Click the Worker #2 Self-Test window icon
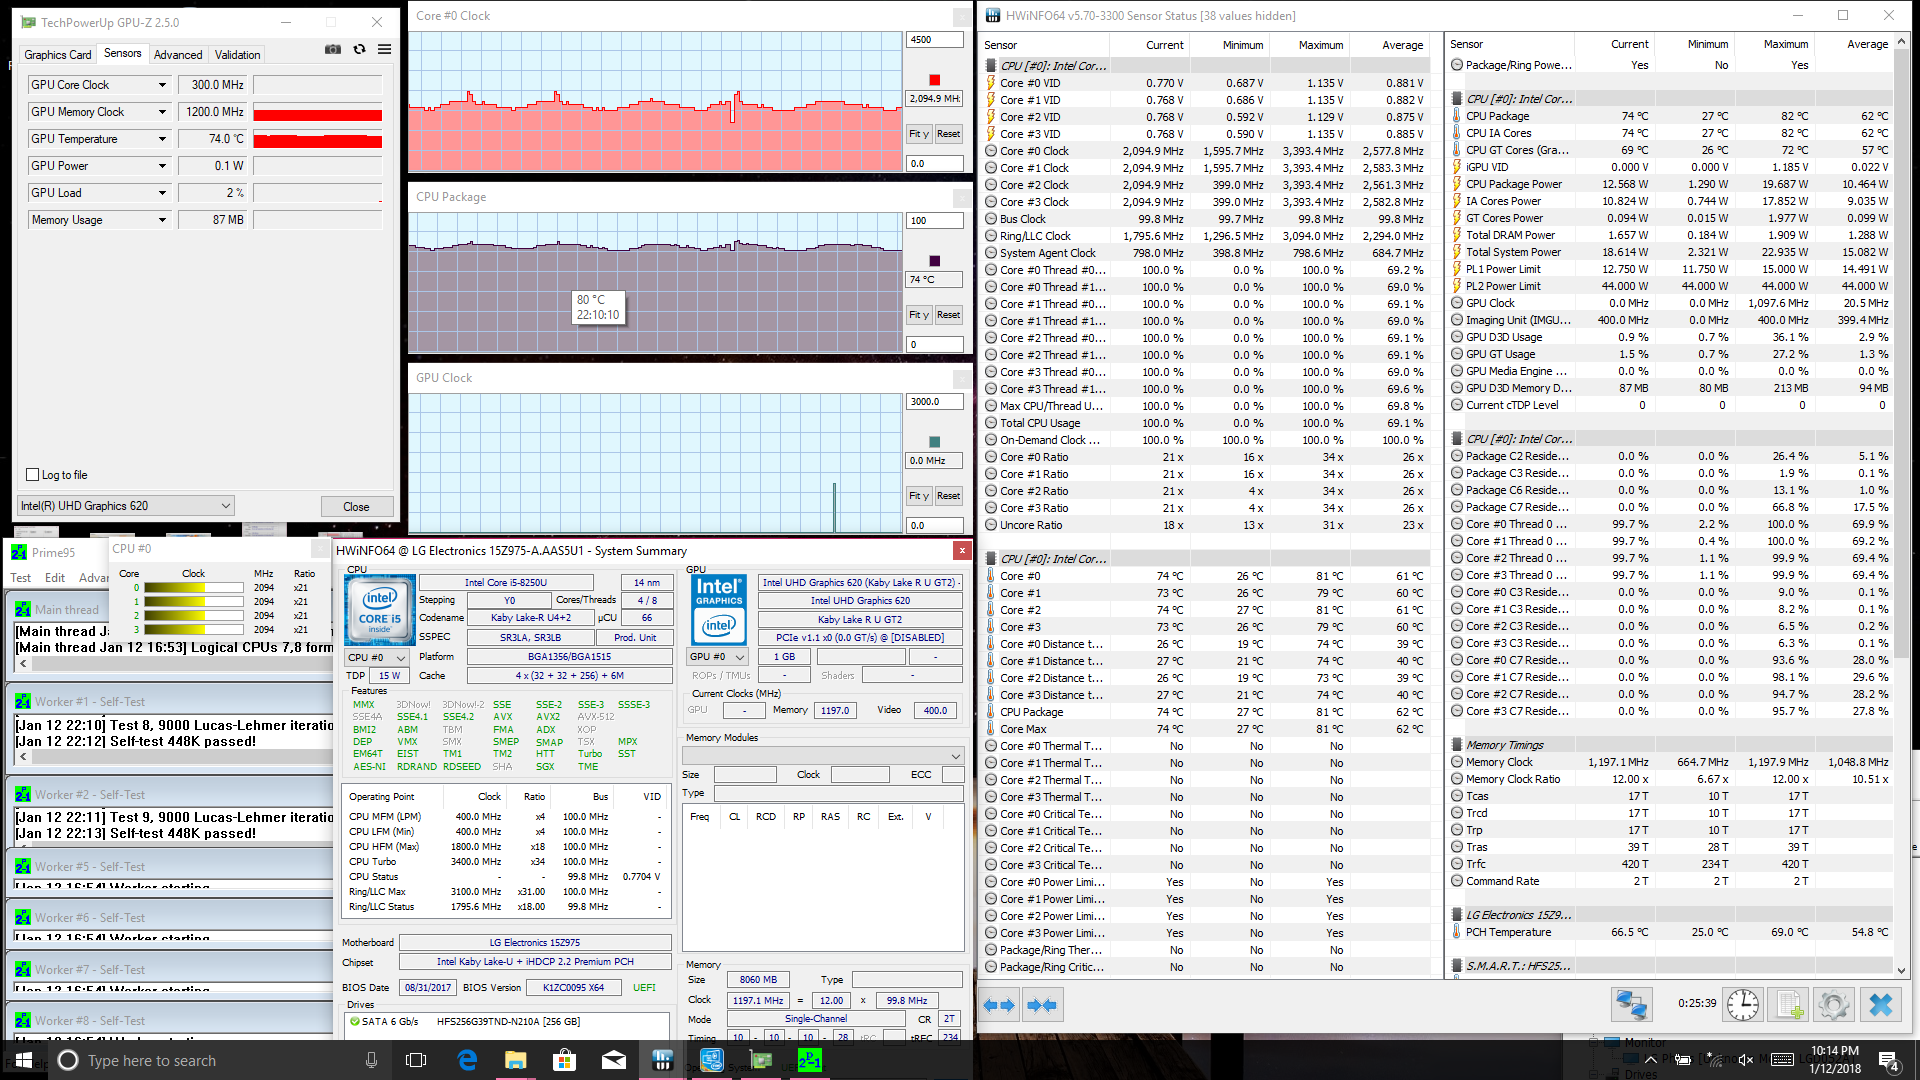This screenshot has width=1920, height=1080. (x=23, y=795)
